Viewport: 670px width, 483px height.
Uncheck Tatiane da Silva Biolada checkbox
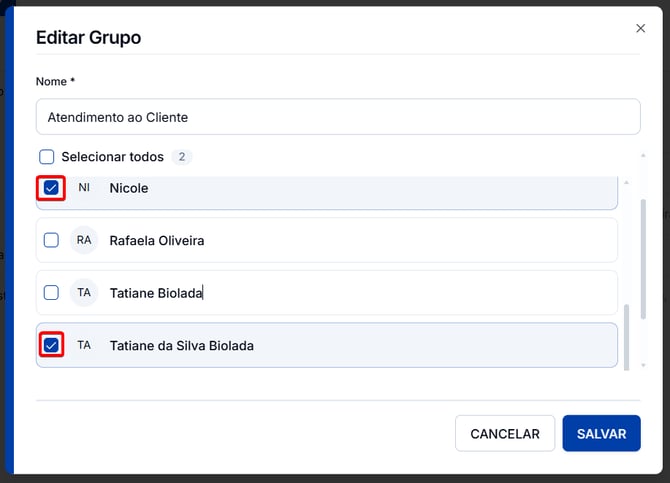tap(51, 345)
